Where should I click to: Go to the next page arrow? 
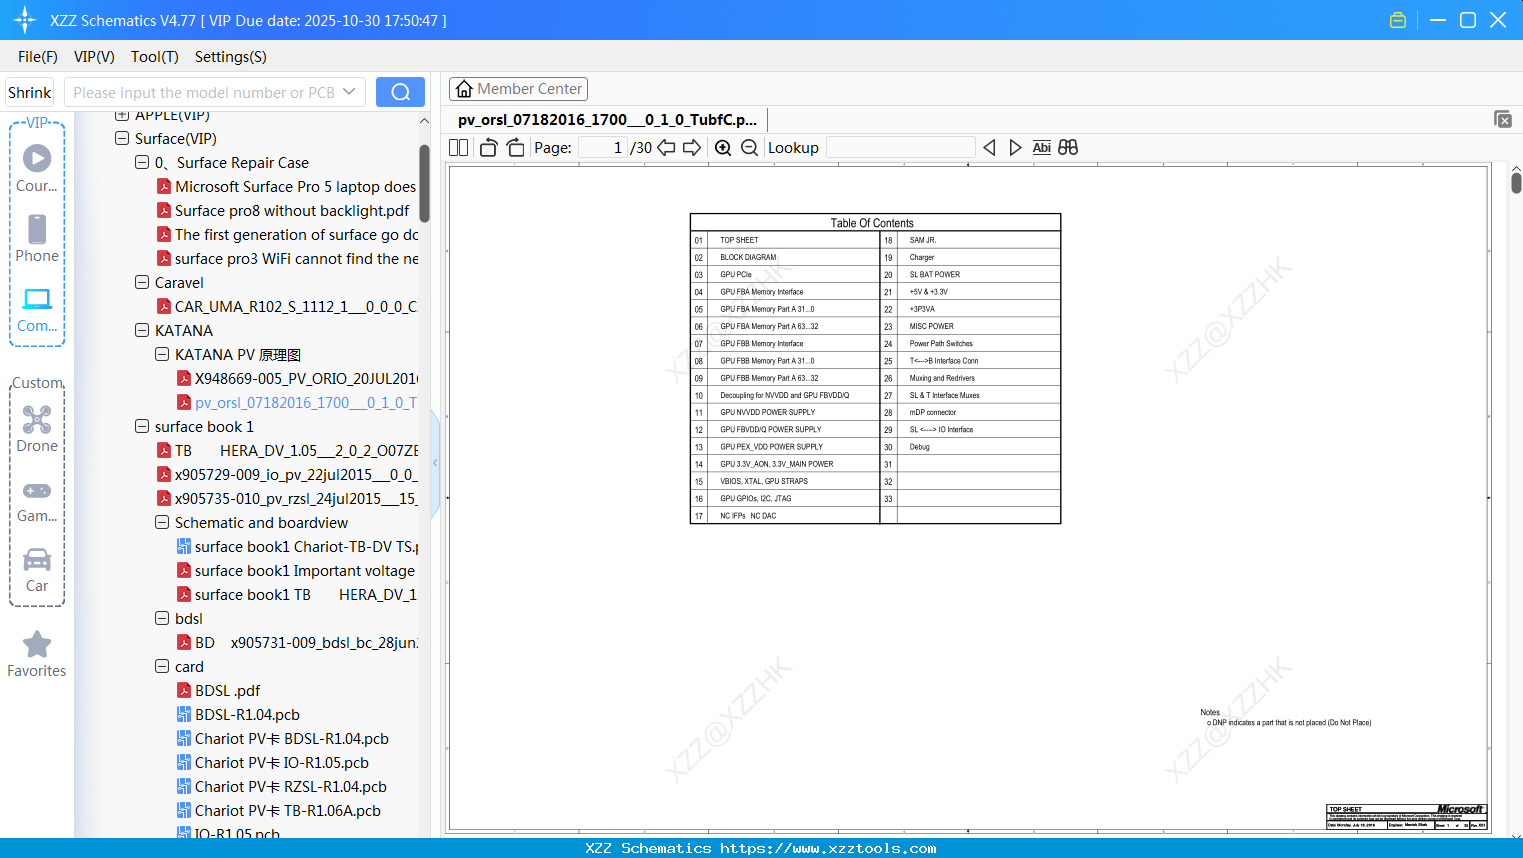pyautogui.click(x=692, y=148)
